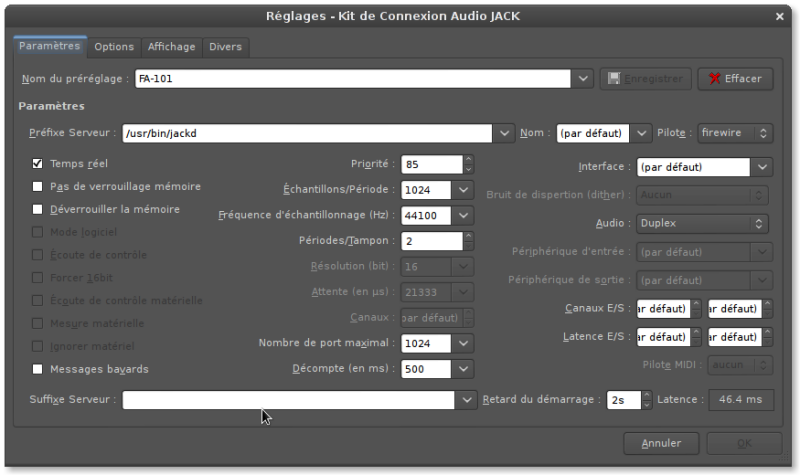This screenshot has height=475, width=800.
Task: Click the Échantillons/Période field 1024
Action: (426, 190)
